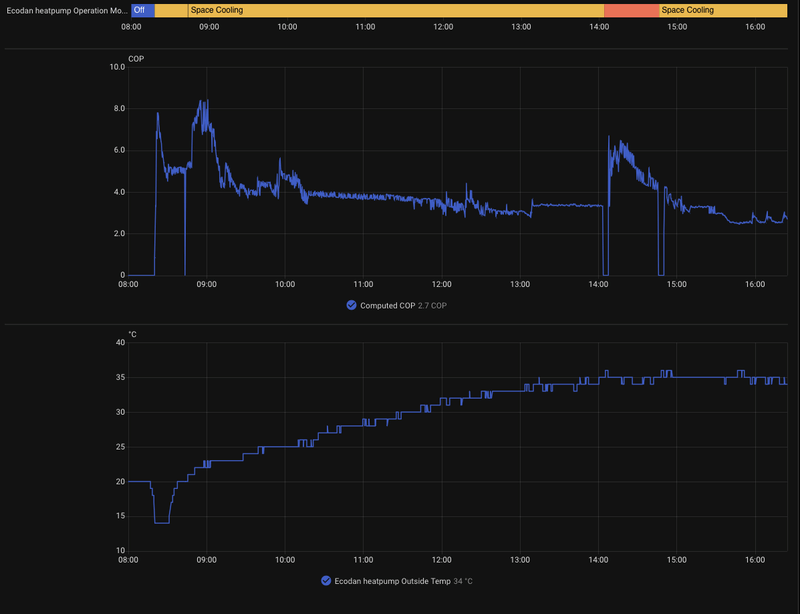Click the 30 y-axis label on temperature chart
This screenshot has height=614, width=800.
point(120,412)
